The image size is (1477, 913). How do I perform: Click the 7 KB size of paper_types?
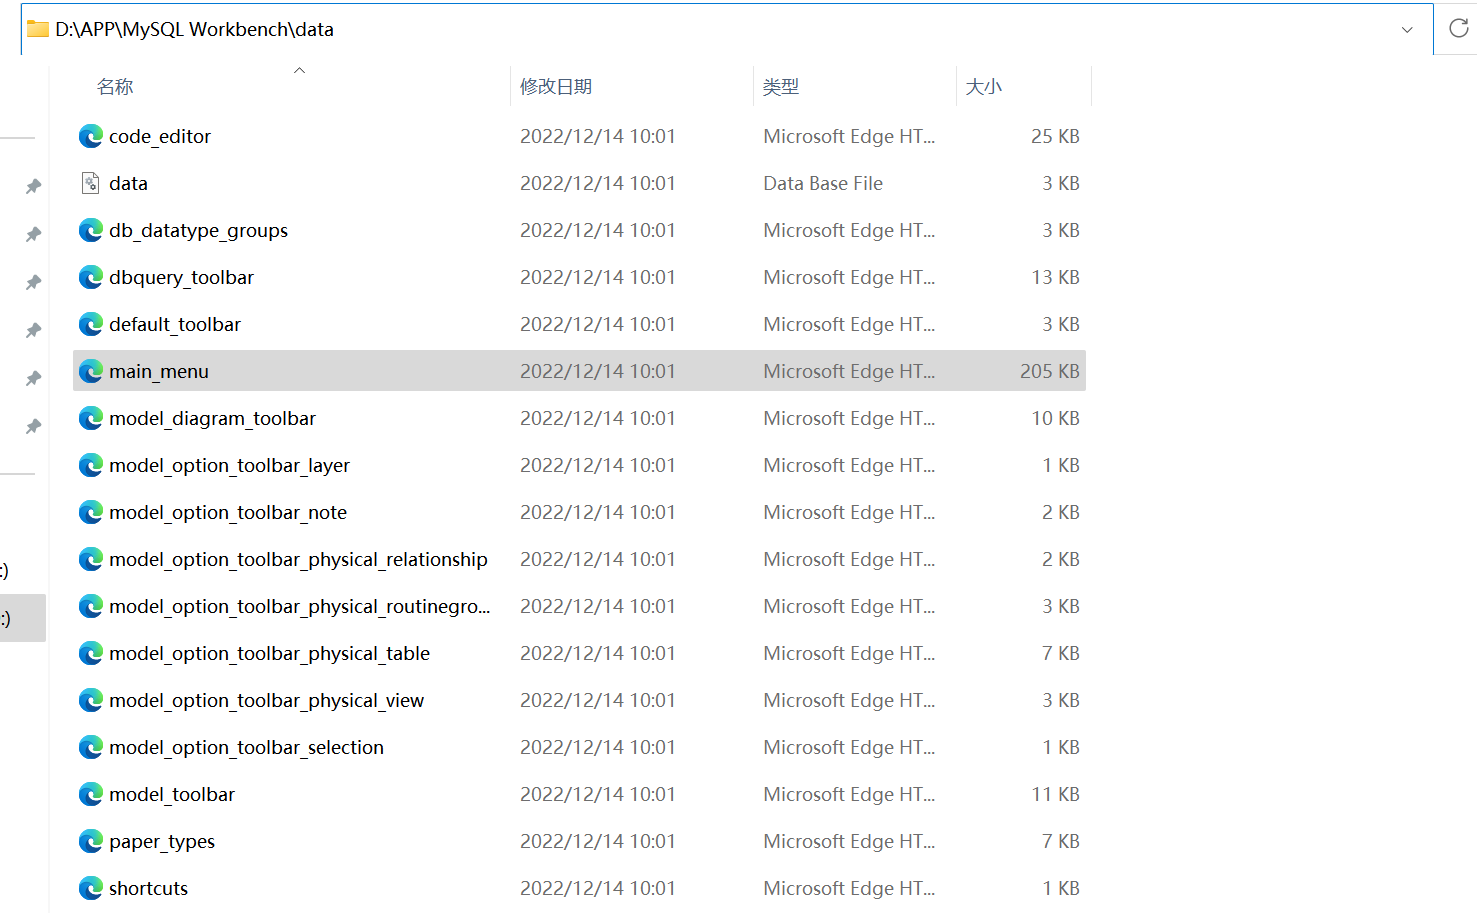point(1060,841)
